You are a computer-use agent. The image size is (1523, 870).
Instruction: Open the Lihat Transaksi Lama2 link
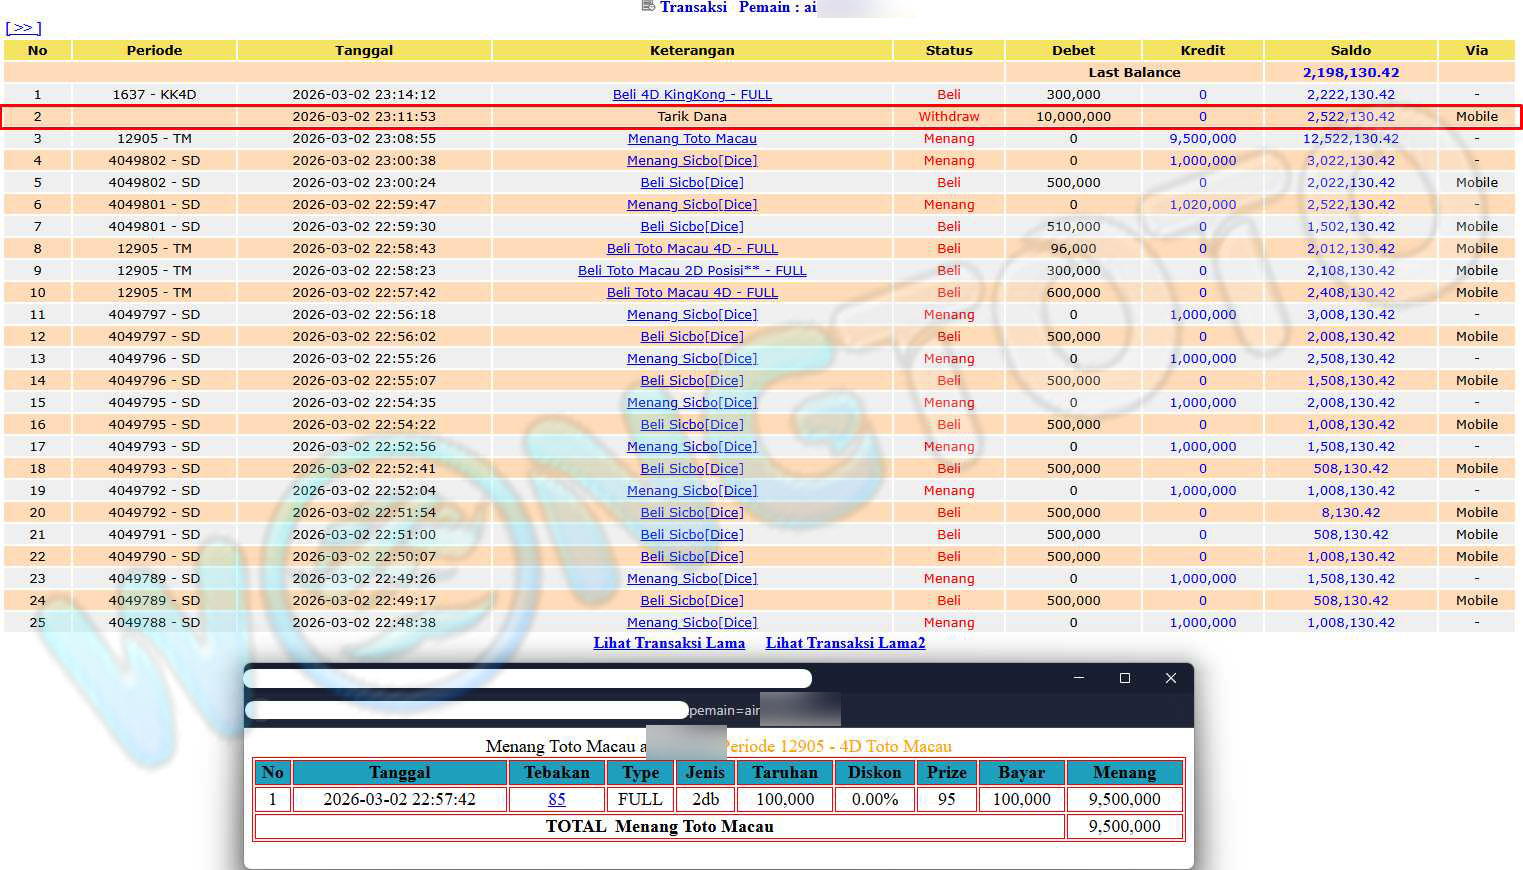click(845, 643)
